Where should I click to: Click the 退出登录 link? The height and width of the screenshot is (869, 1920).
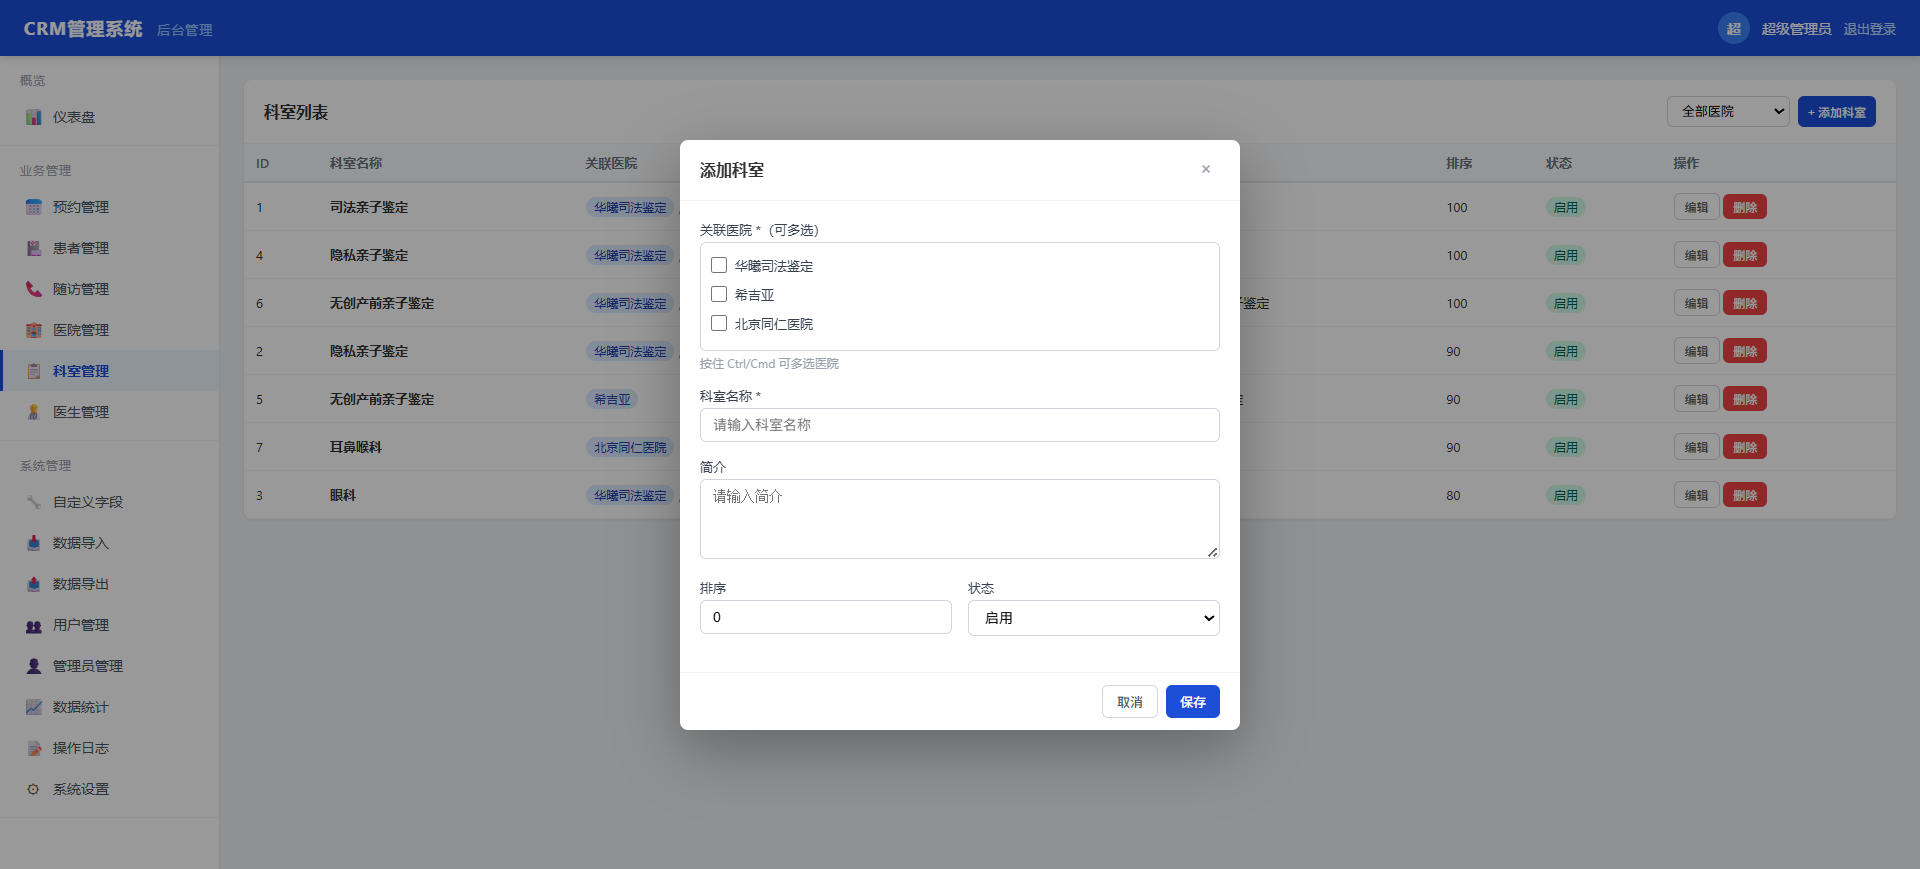[x=1869, y=29]
